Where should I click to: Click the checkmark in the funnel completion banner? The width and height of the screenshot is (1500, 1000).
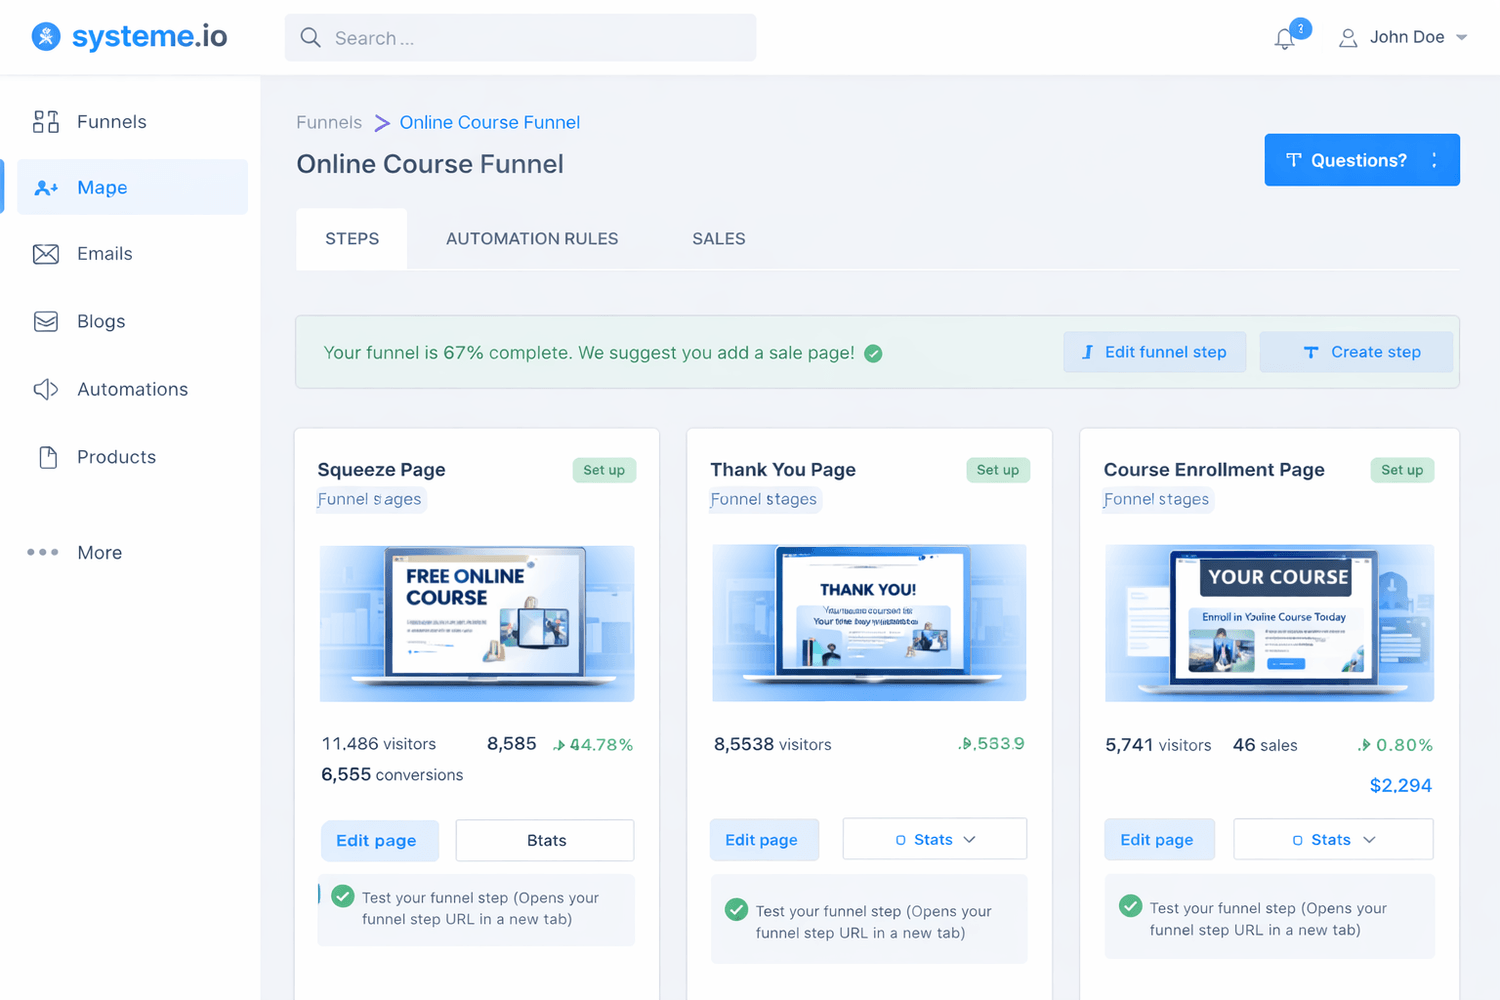pos(872,353)
